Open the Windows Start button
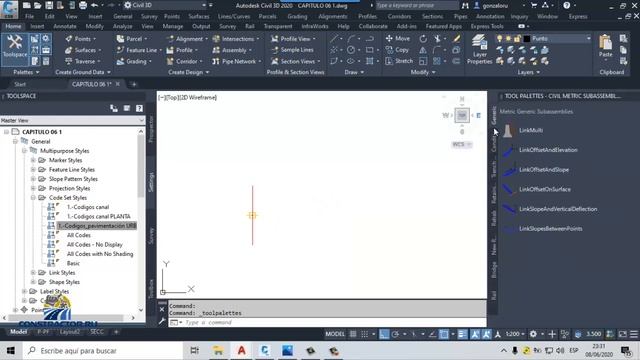640x360 pixels. [11, 350]
